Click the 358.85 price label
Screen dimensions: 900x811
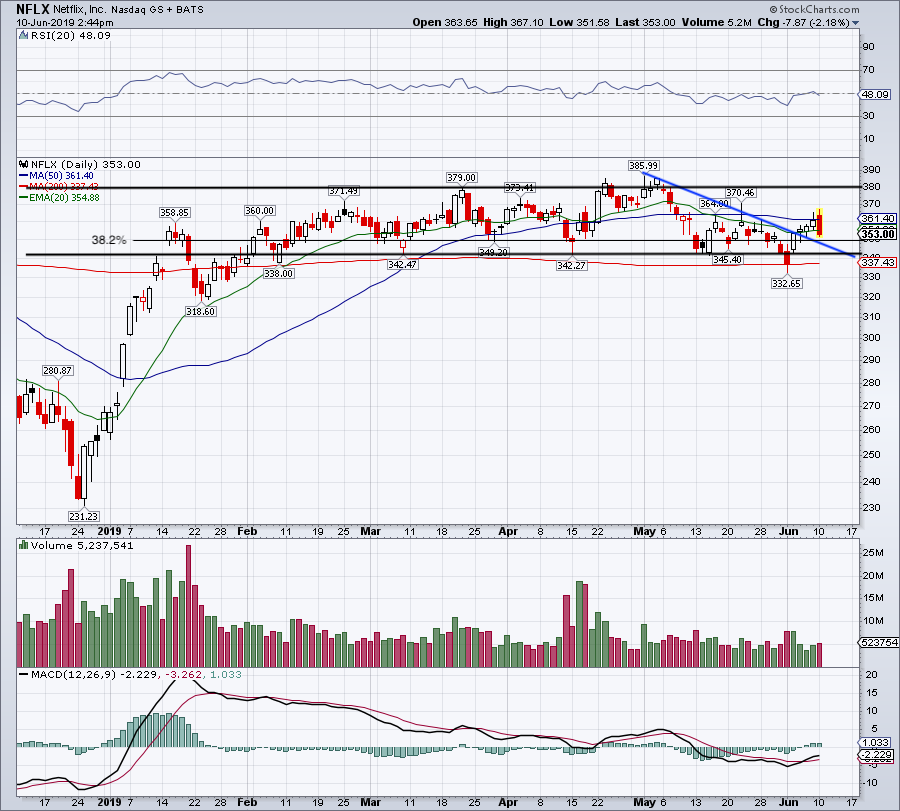click(x=174, y=212)
